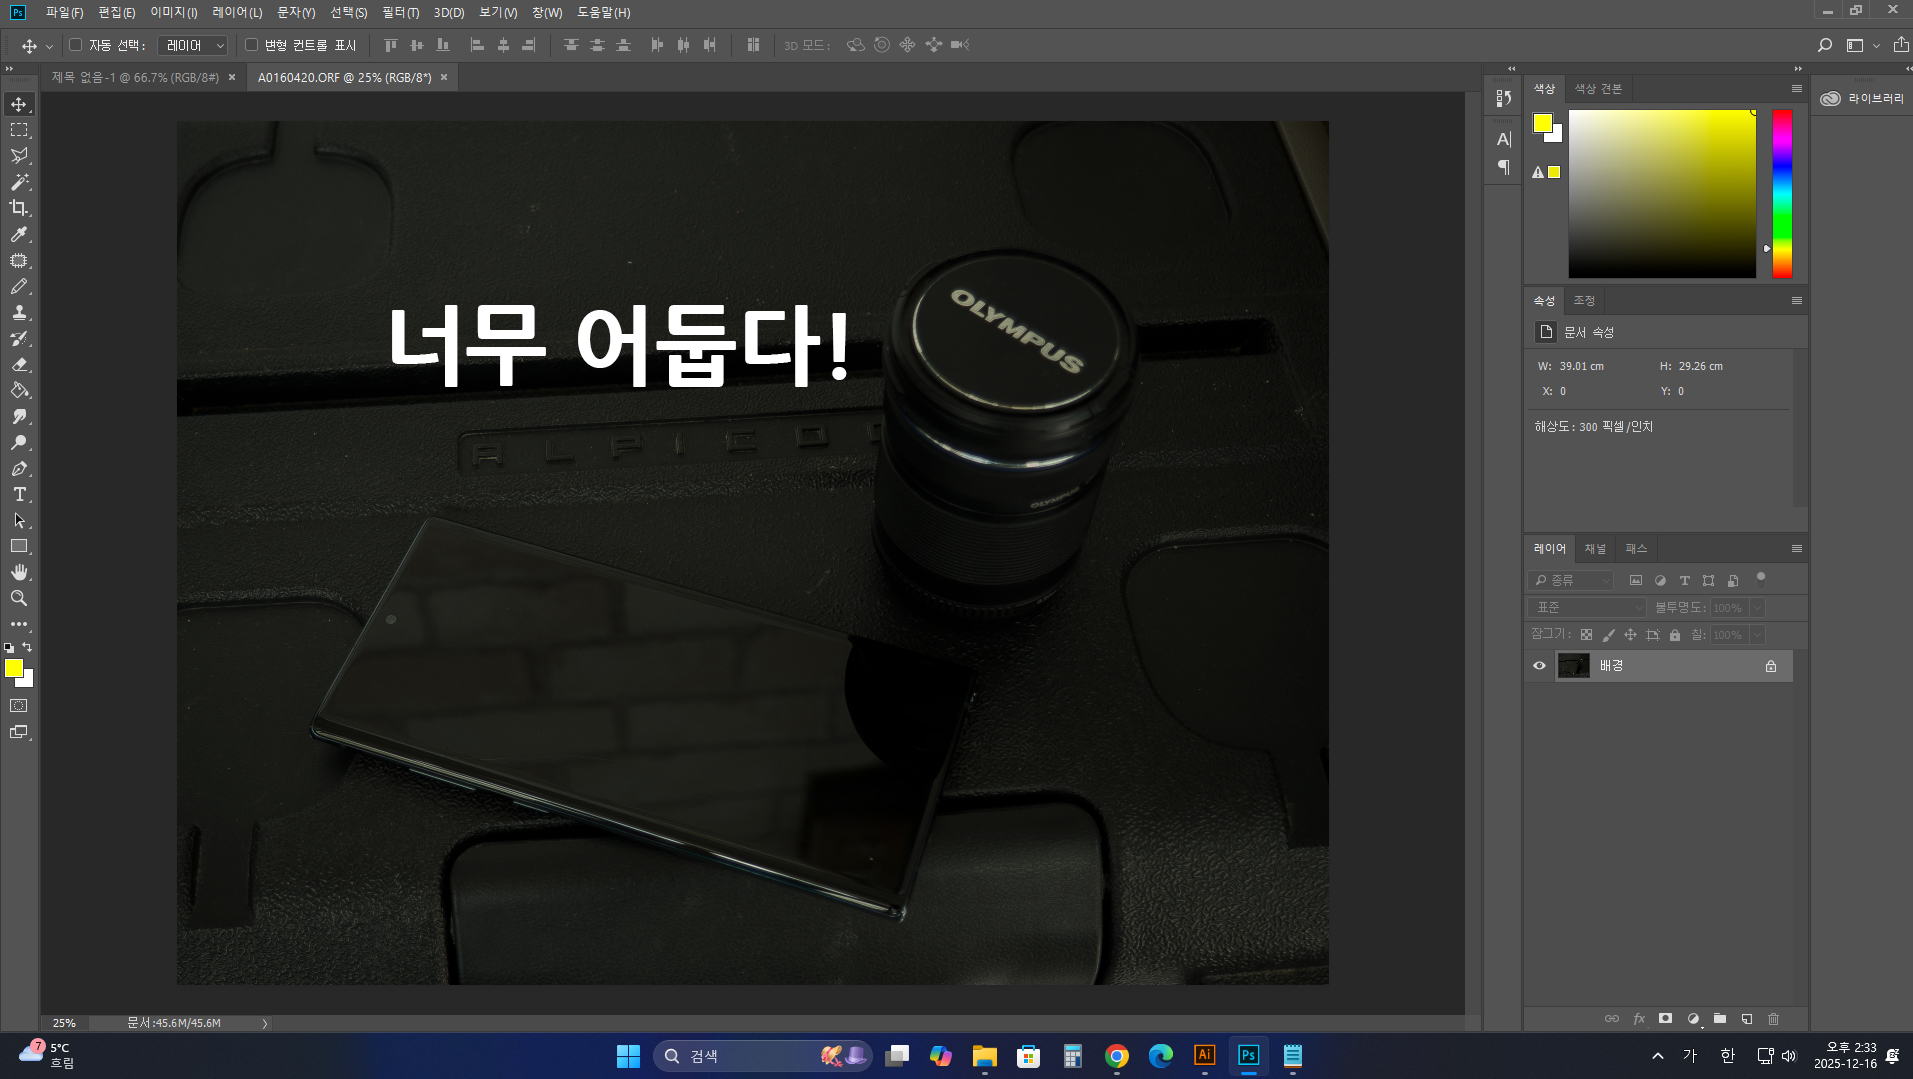The image size is (1913, 1079).
Task: Toggle lock image pixels brush icon
Action: 1608,635
